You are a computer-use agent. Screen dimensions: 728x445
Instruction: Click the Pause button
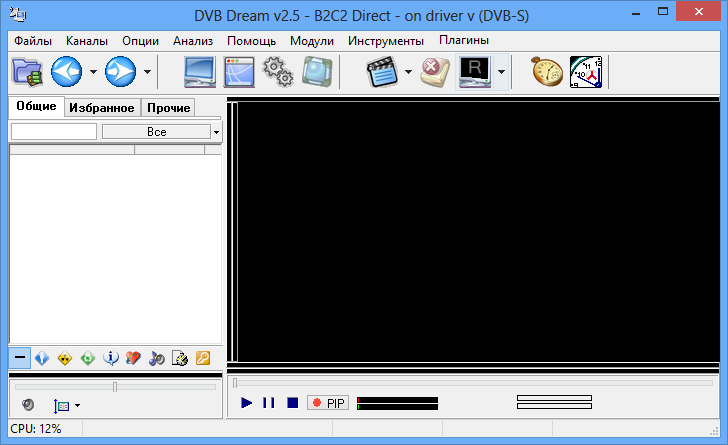point(268,403)
